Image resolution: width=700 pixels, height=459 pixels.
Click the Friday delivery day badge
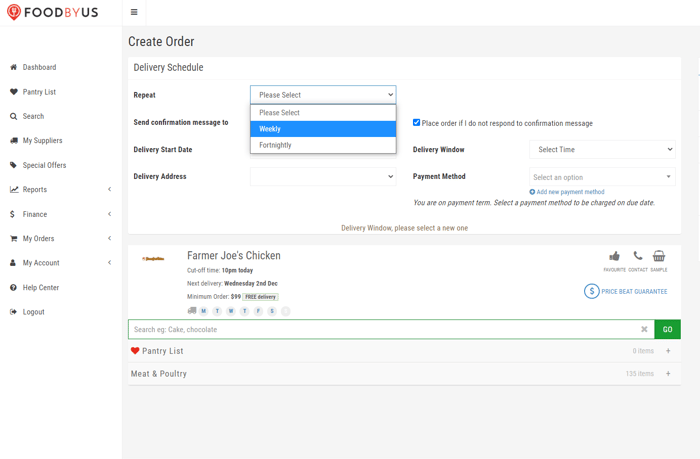point(258,311)
